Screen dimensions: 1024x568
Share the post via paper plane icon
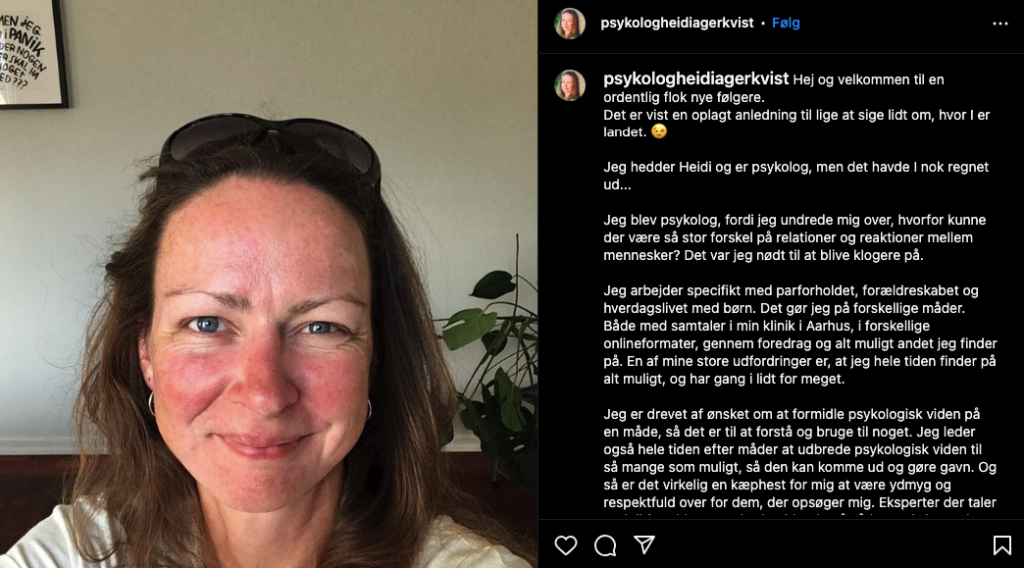coord(645,544)
